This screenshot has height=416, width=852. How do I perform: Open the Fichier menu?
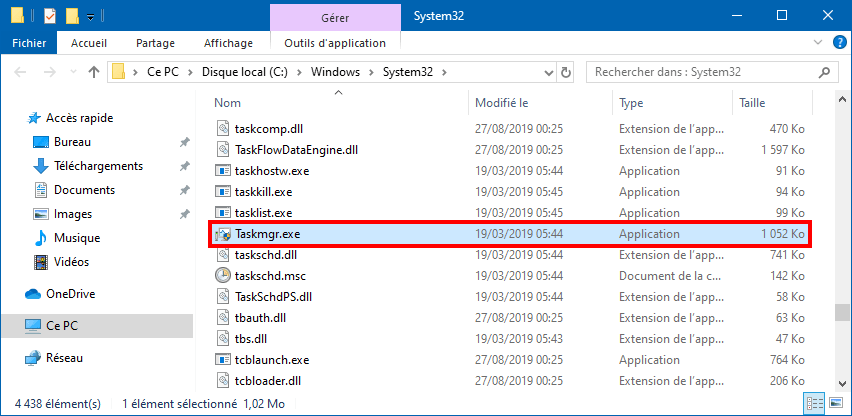(x=29, y=43)
